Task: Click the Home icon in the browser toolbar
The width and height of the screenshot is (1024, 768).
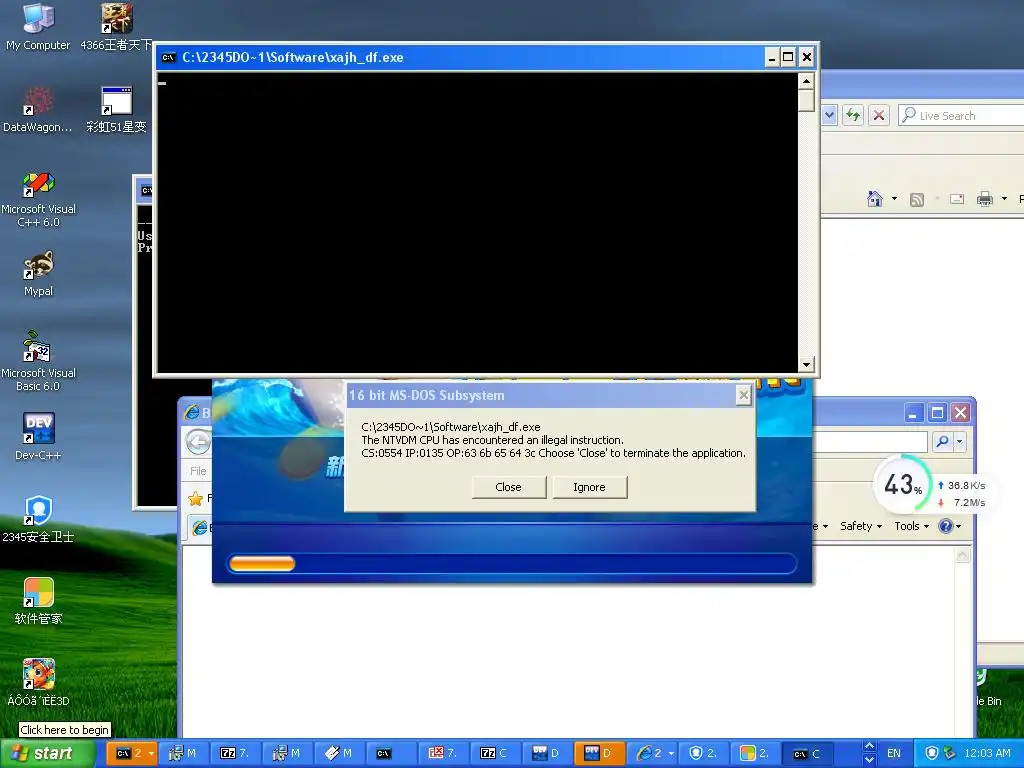Action: click(875, 199)
